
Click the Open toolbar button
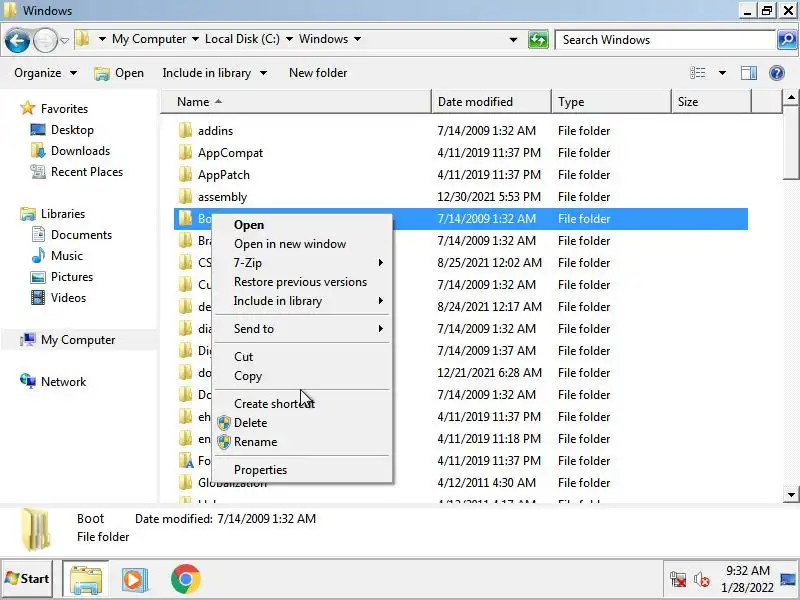(119, 73)
